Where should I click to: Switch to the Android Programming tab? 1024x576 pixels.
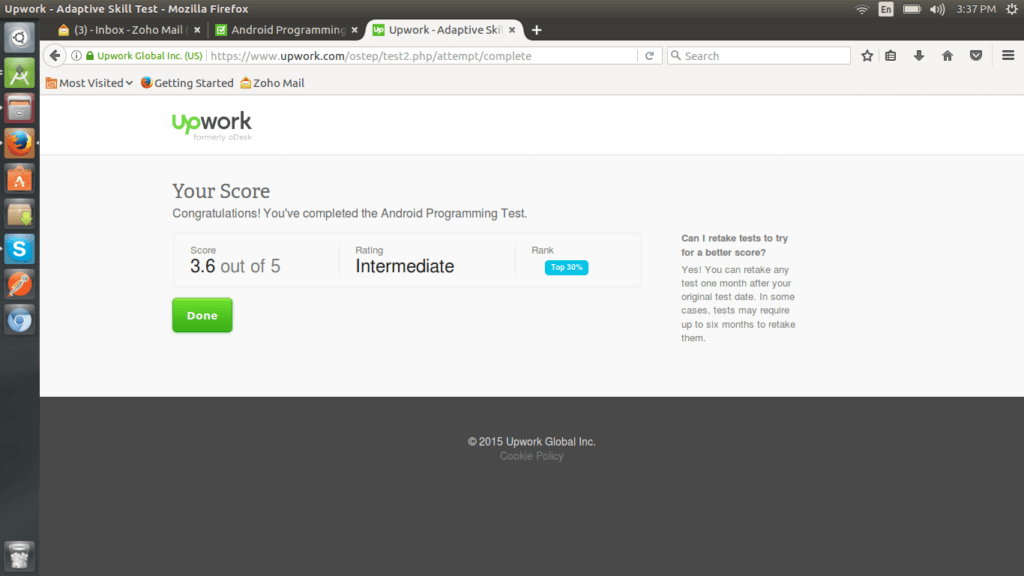click(x=287, y=30)
